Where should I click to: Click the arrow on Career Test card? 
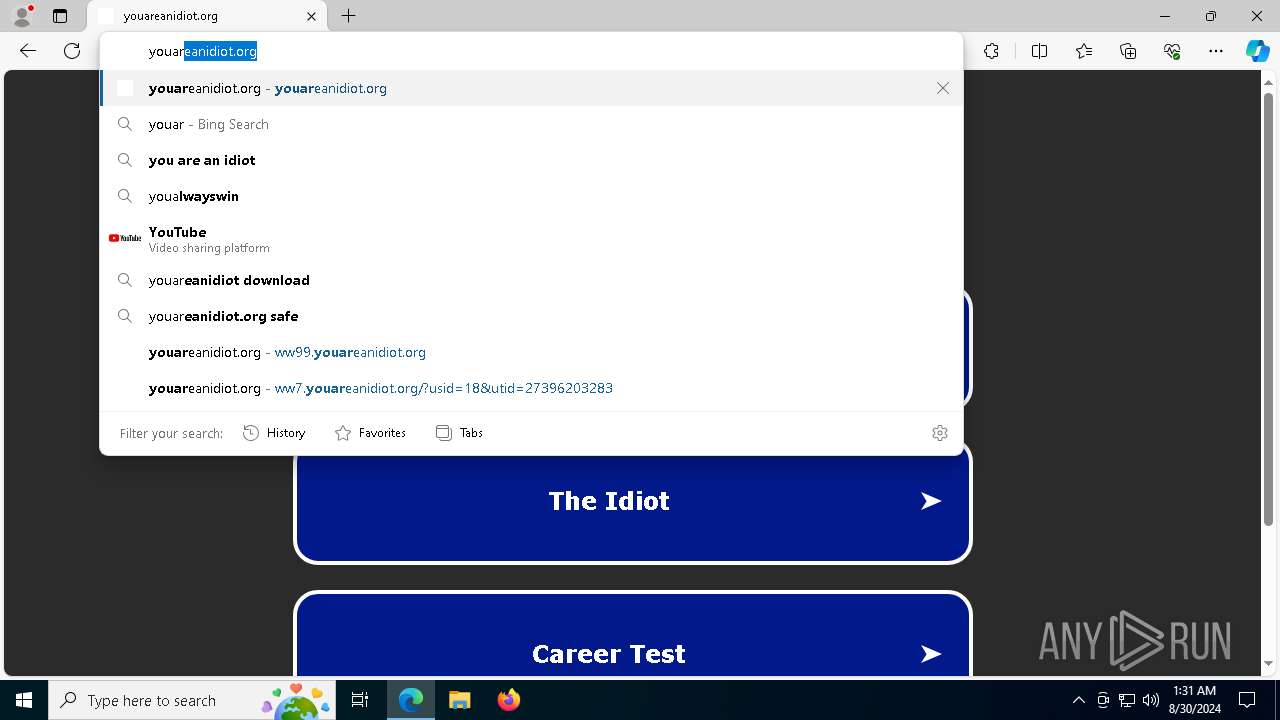pos(931,654)
